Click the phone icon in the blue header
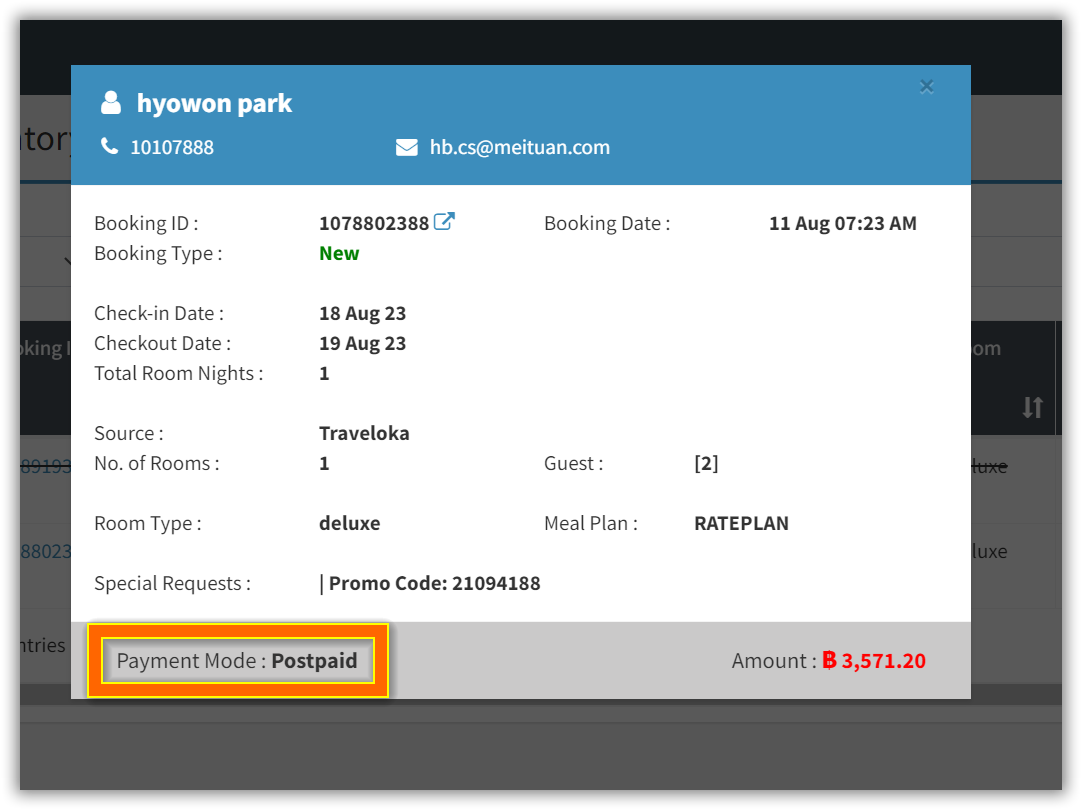The image size is (1082, 810). click(x=110, y=146)
